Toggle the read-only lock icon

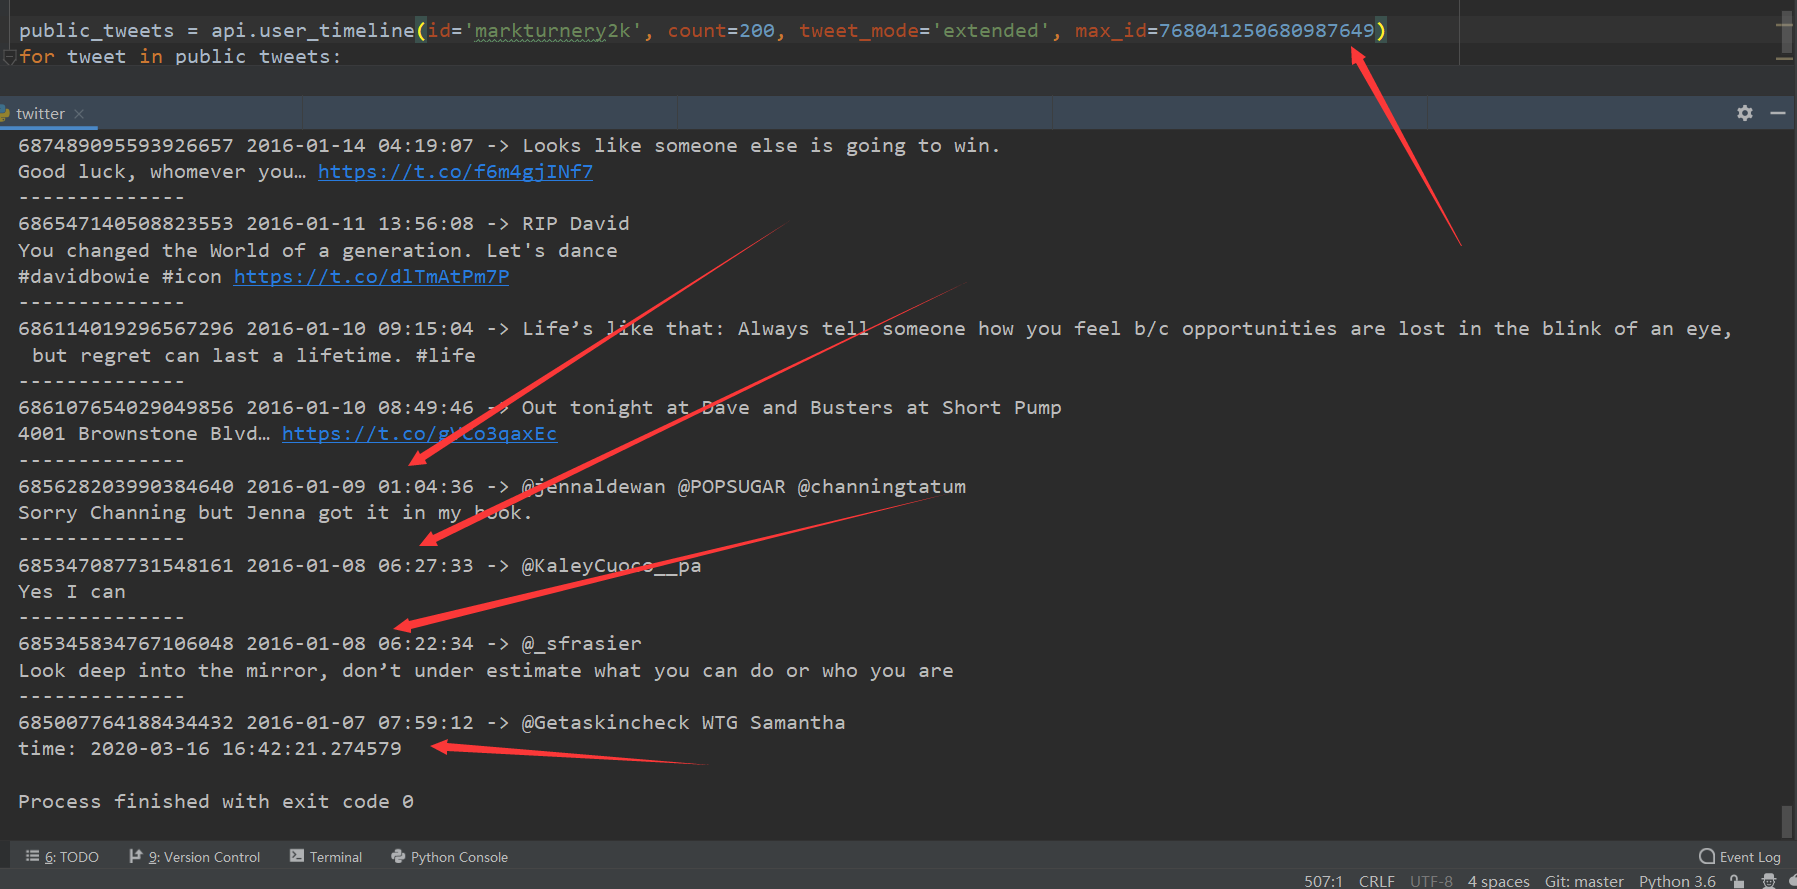1738,881
